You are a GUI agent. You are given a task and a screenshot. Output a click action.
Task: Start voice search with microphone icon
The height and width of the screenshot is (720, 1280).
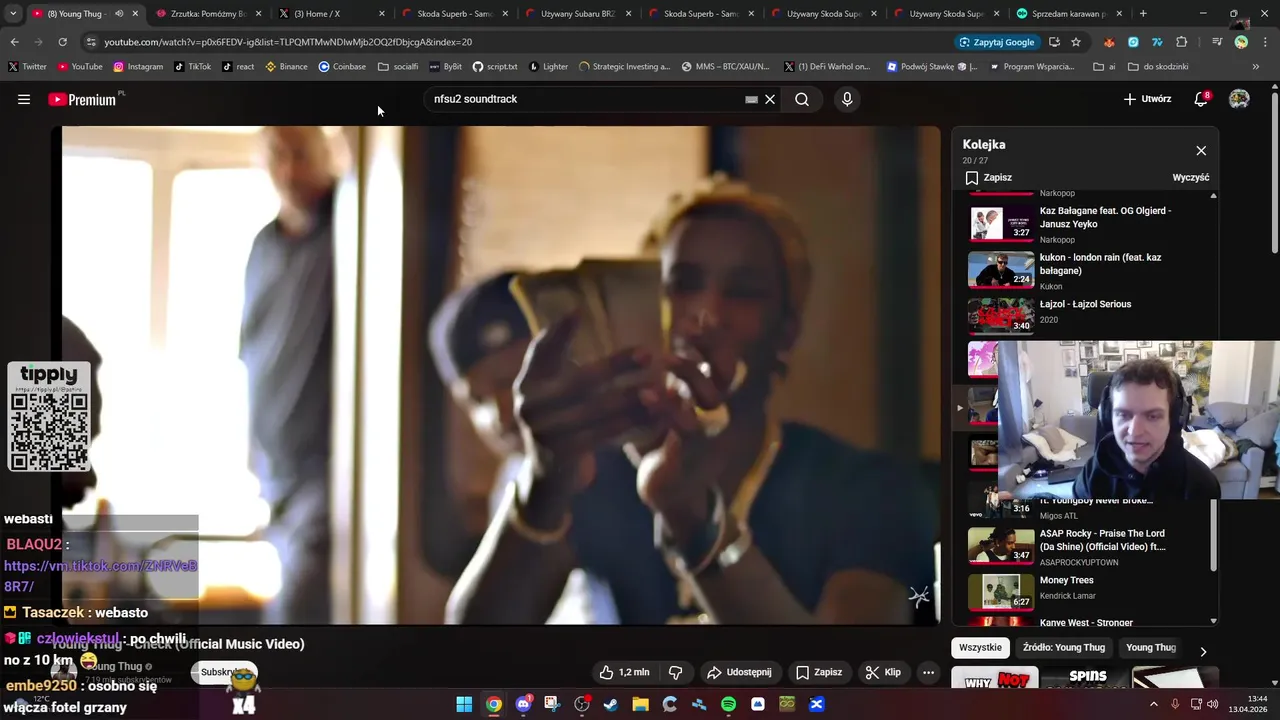click(847, 99)
